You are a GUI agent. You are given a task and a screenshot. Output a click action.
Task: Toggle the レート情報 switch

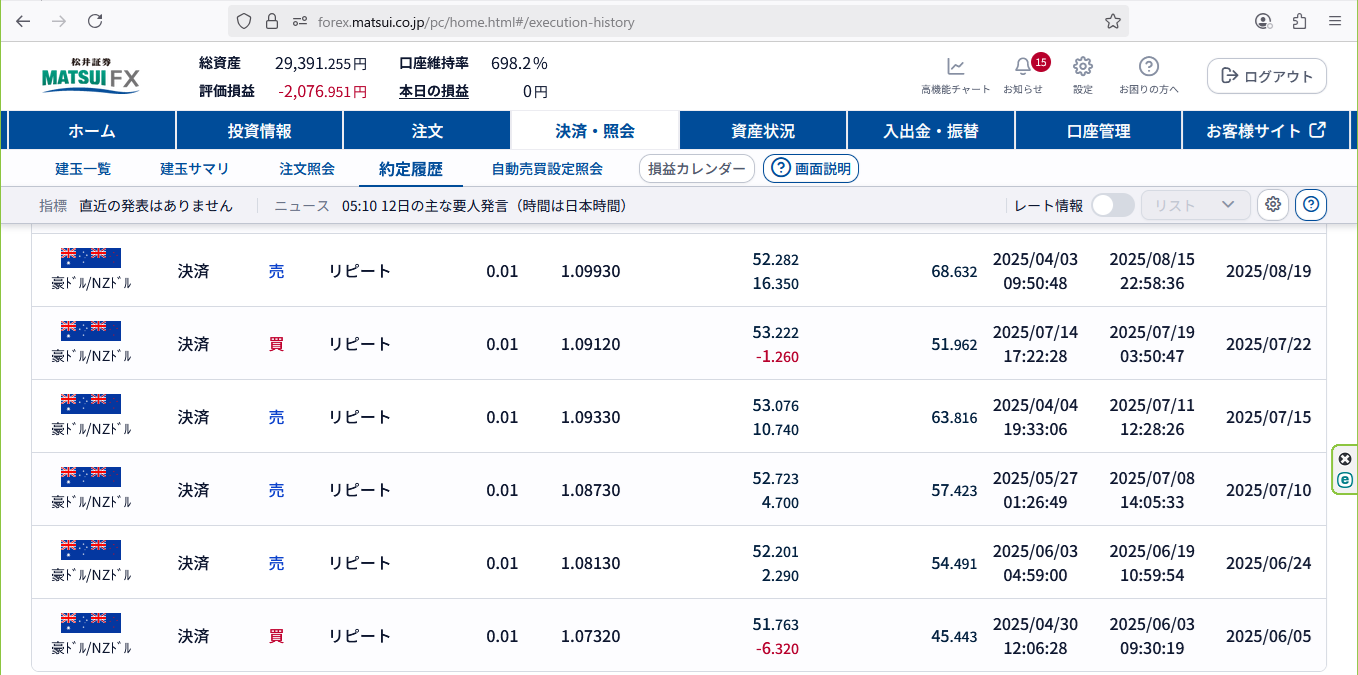[x=1112, y=205]
